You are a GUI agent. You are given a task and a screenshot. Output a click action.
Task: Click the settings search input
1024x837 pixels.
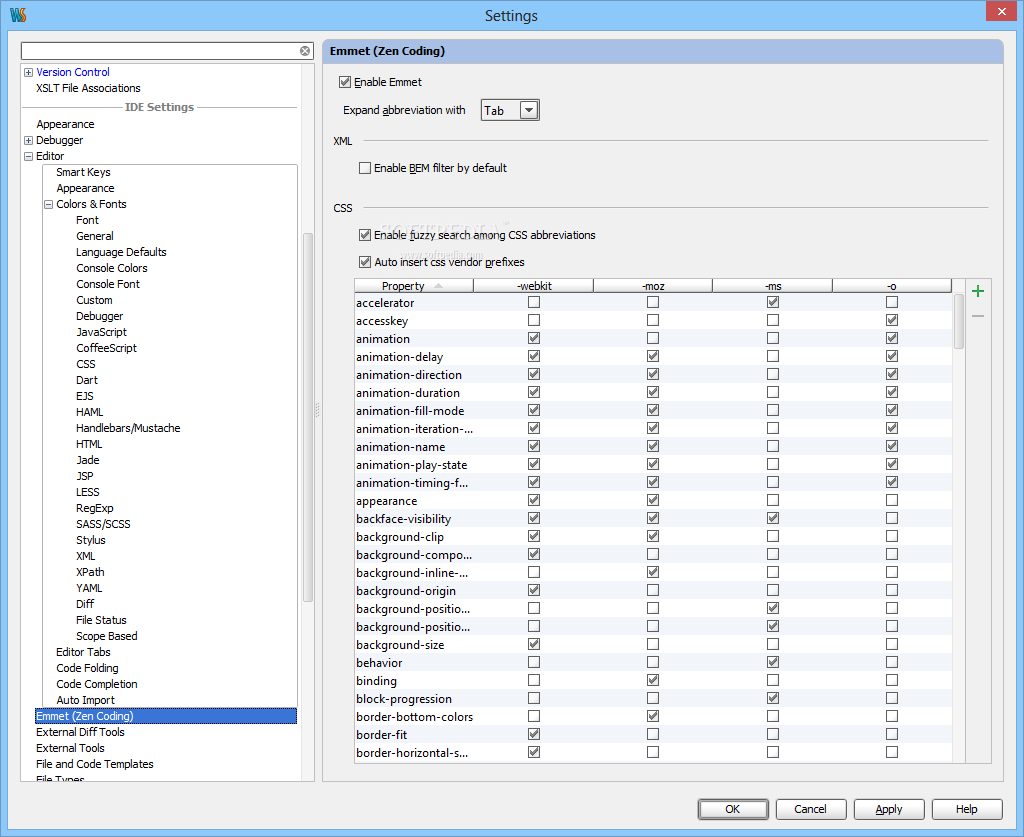[x=160, y=51]
